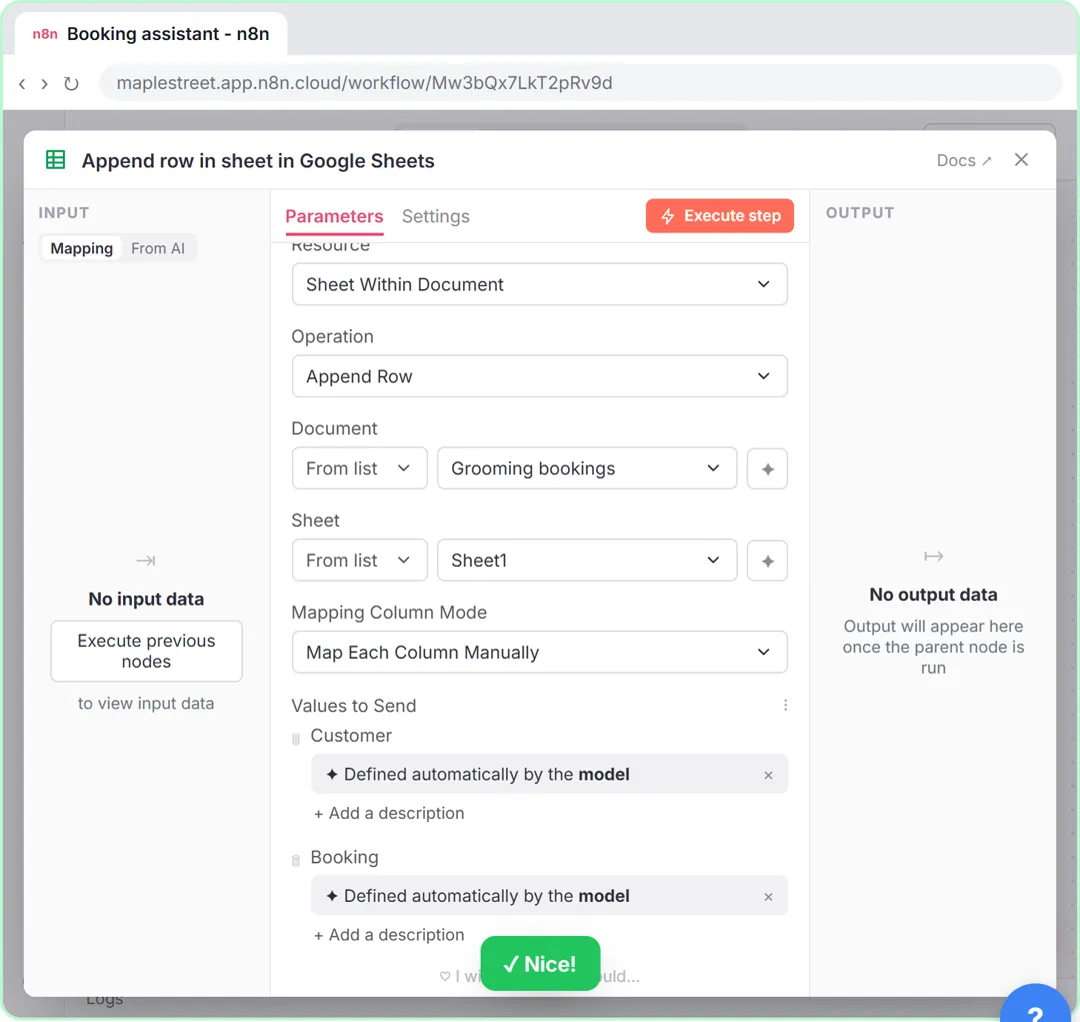Image resolution: width=1080 pixels, height=1022 pixels.
Task: Reload the browser page
Action: [71, 83]
